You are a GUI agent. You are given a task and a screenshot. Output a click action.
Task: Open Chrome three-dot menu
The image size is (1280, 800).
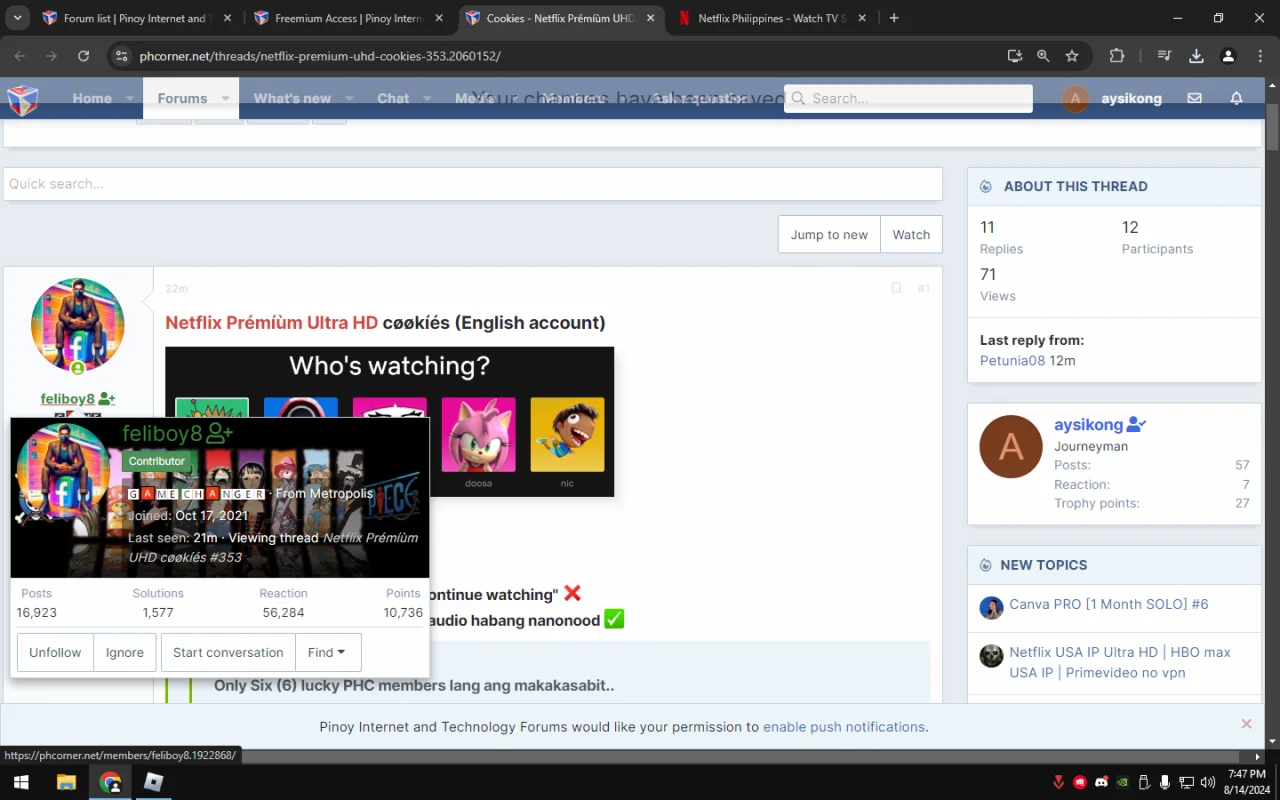[x=1260, y=56]
